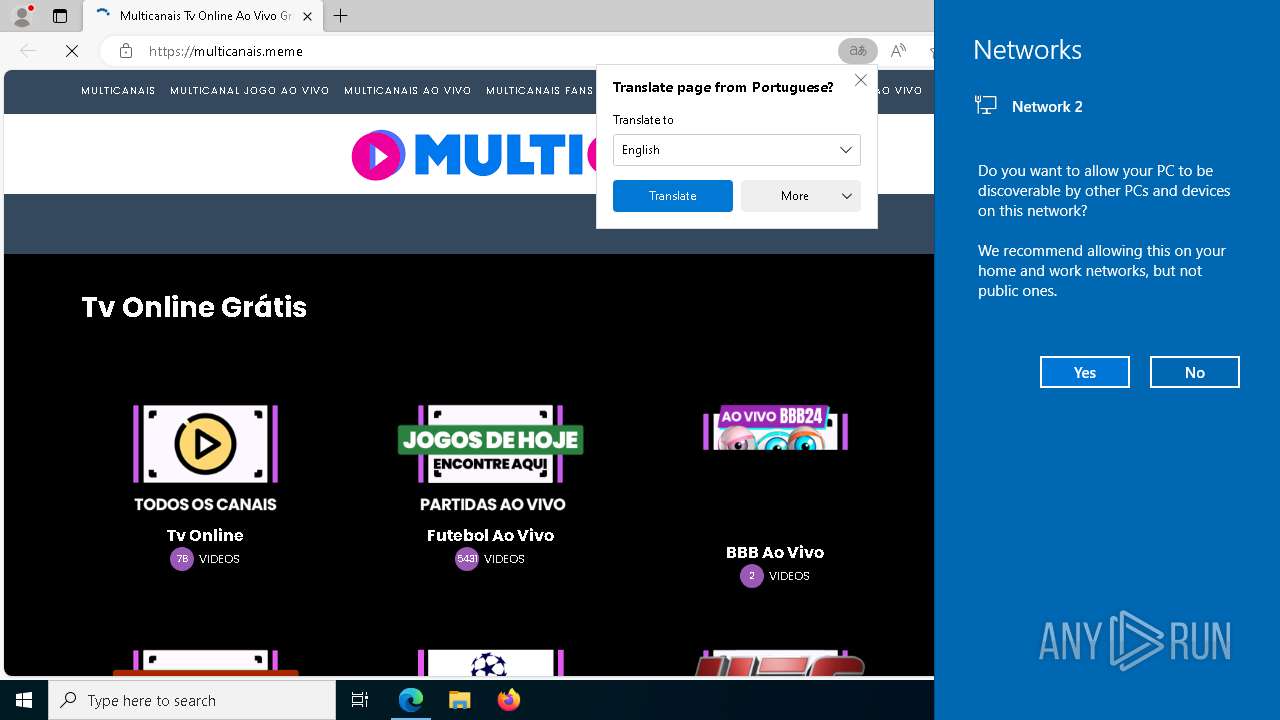Image resolution: width=1280 pixels, height=720 pixels.
Task: Expand the More options dropdown
Action: tap(800, 196)
